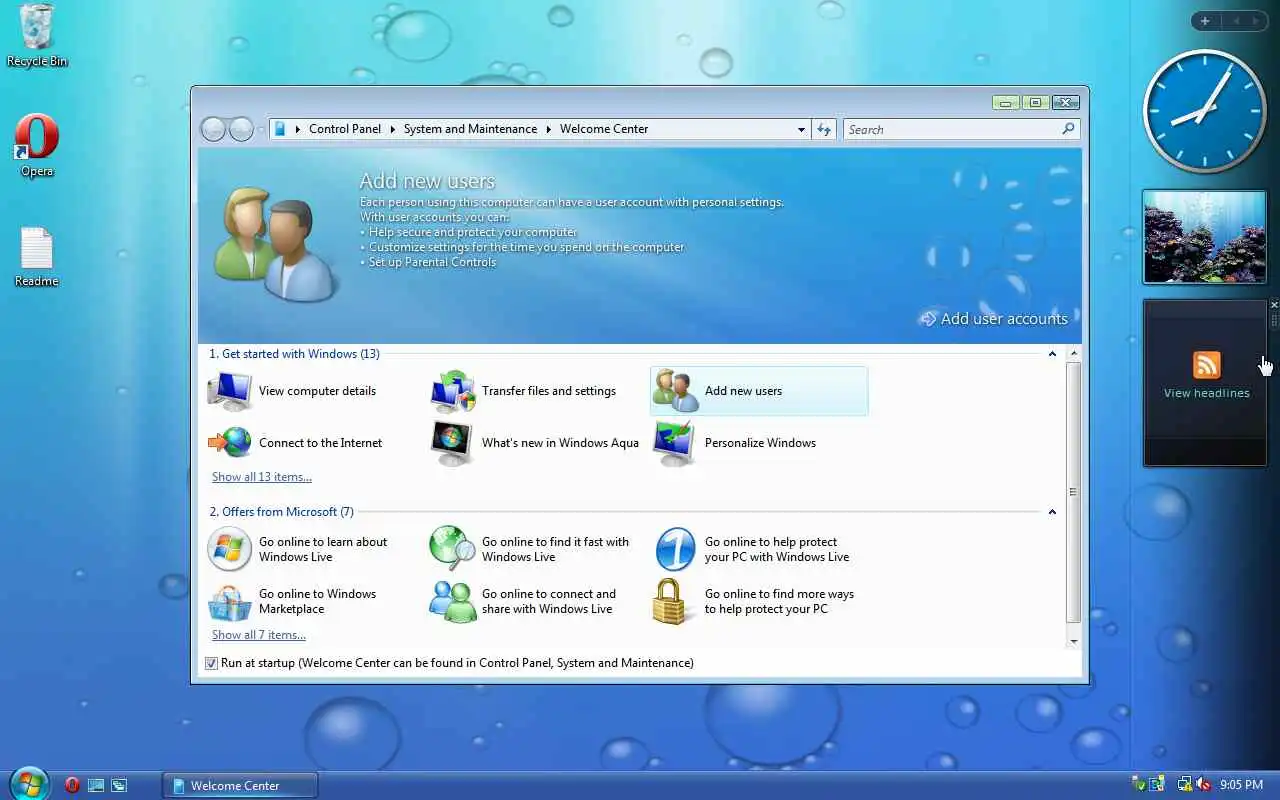Image resolution: width=1280 pixels, height=800 pixels.
Task: Click Show Desktop in quick launch
Action: (96, 785)
